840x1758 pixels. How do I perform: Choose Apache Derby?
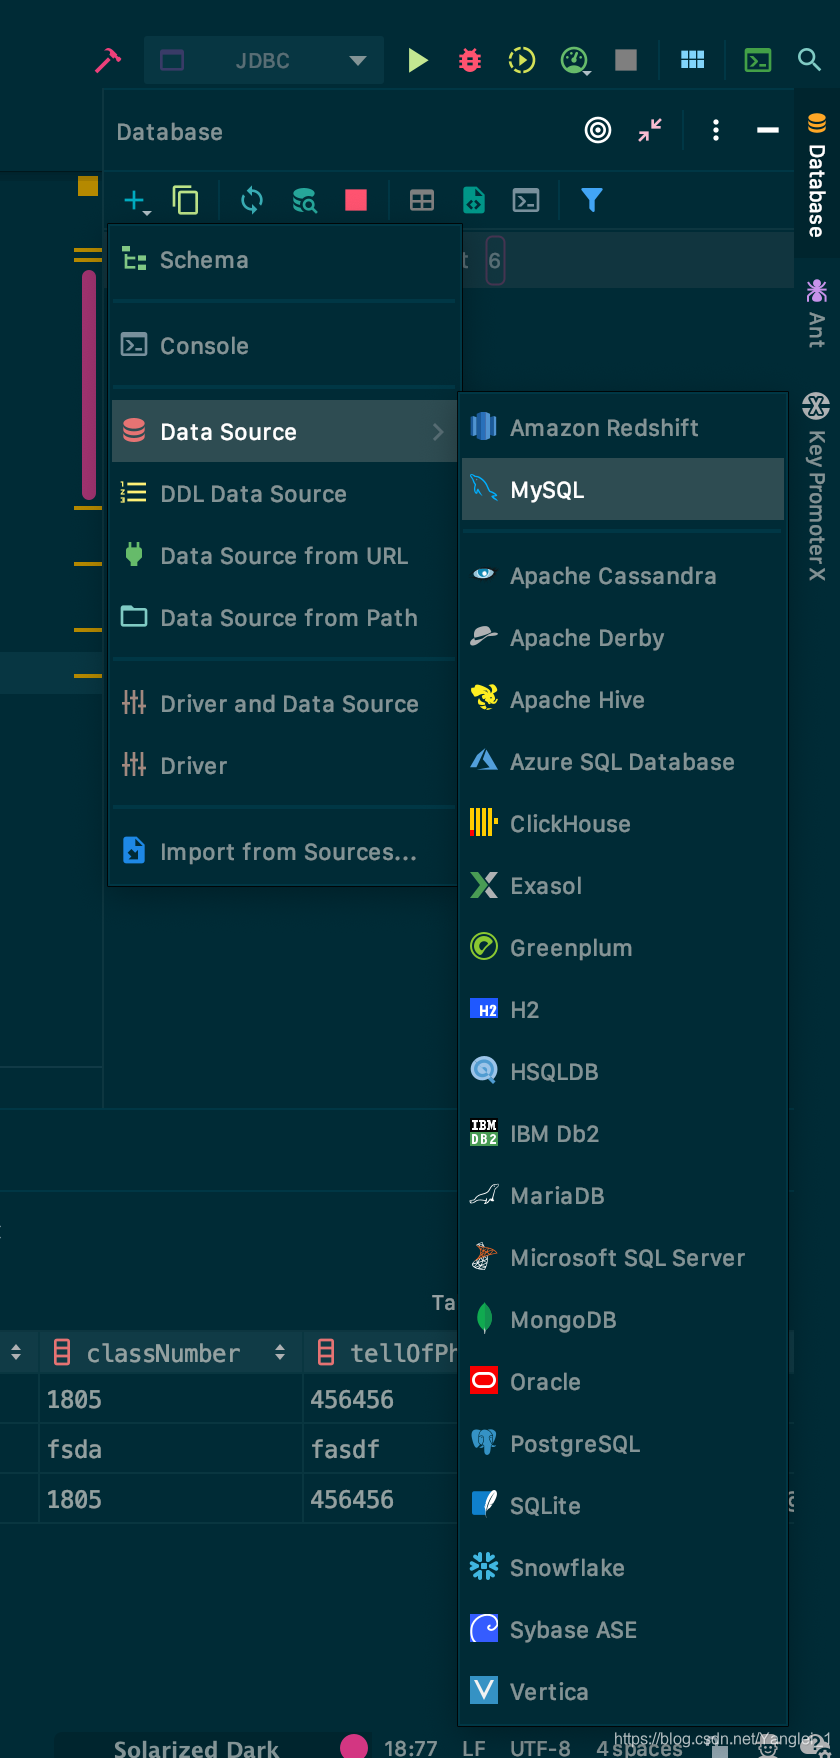(x=623, y=637)
